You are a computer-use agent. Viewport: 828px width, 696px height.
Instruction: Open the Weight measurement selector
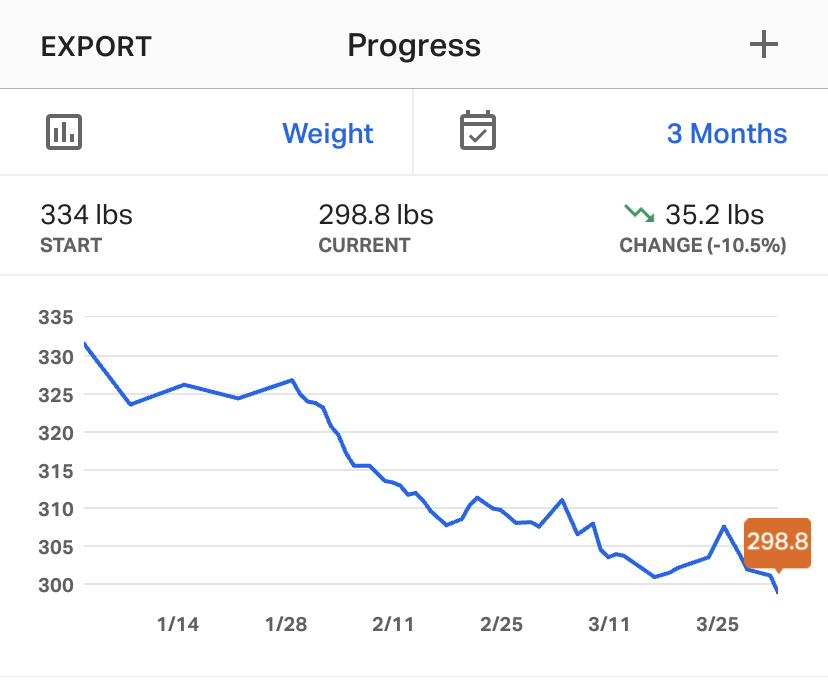coord(327,134)
